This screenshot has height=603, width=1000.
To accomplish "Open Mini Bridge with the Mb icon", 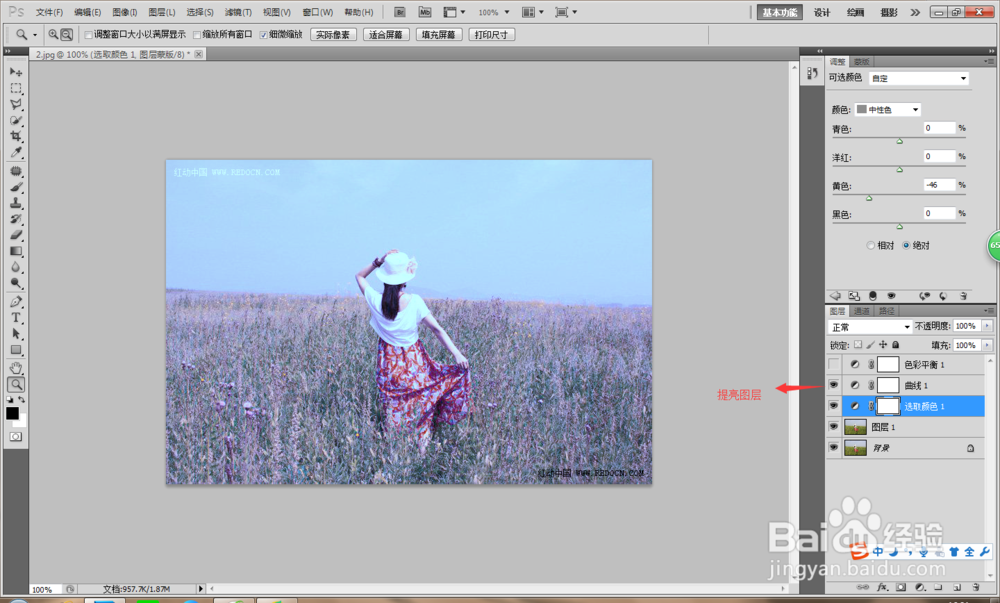I will pyautogui.click(x=425, y=12).
